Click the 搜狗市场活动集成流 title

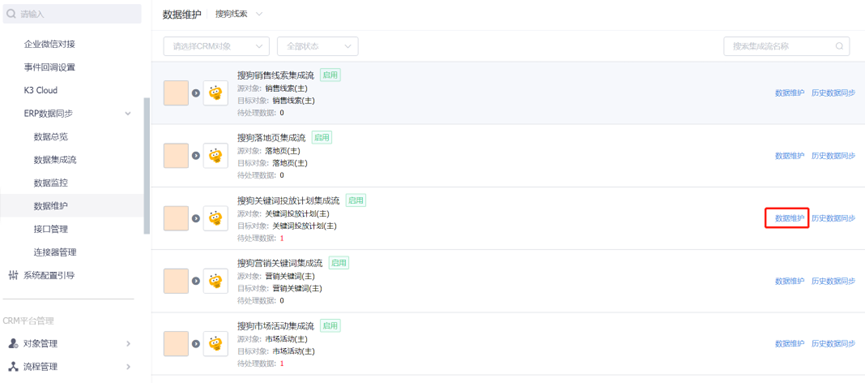coord(275,325)
